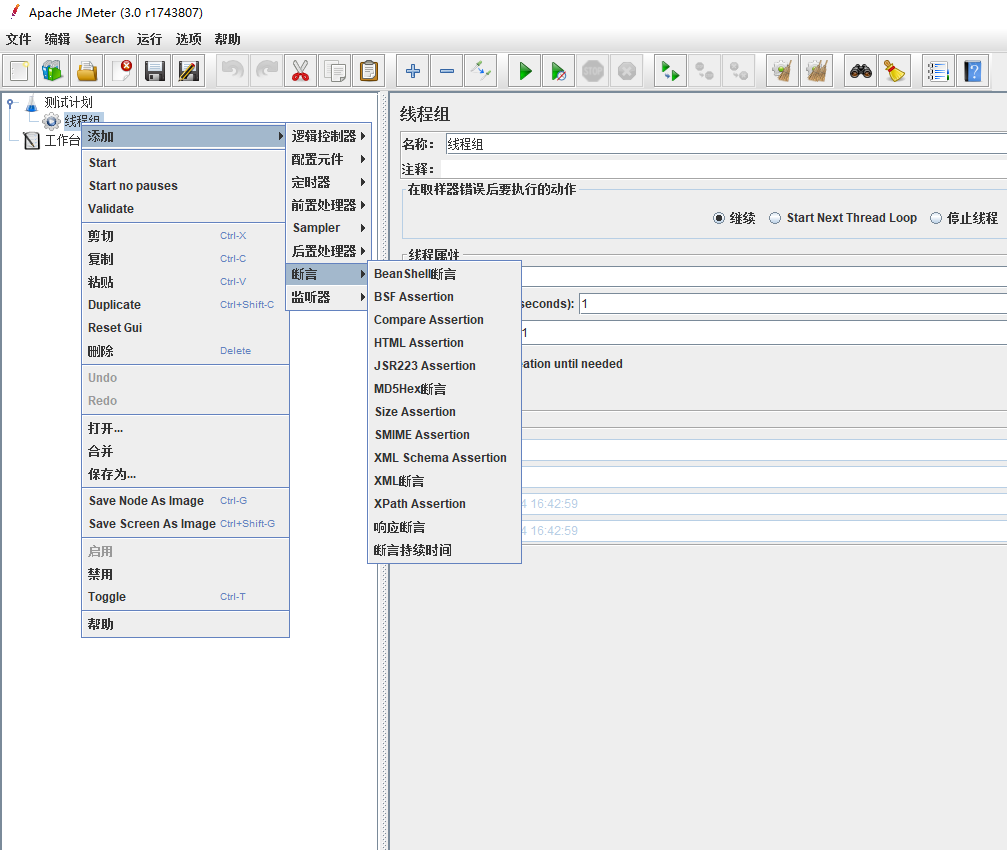This screenshot has width=1007, height=850.
Task: Click the Search binoculars icon
Action: pyautogui.click(x=861, y=71)
